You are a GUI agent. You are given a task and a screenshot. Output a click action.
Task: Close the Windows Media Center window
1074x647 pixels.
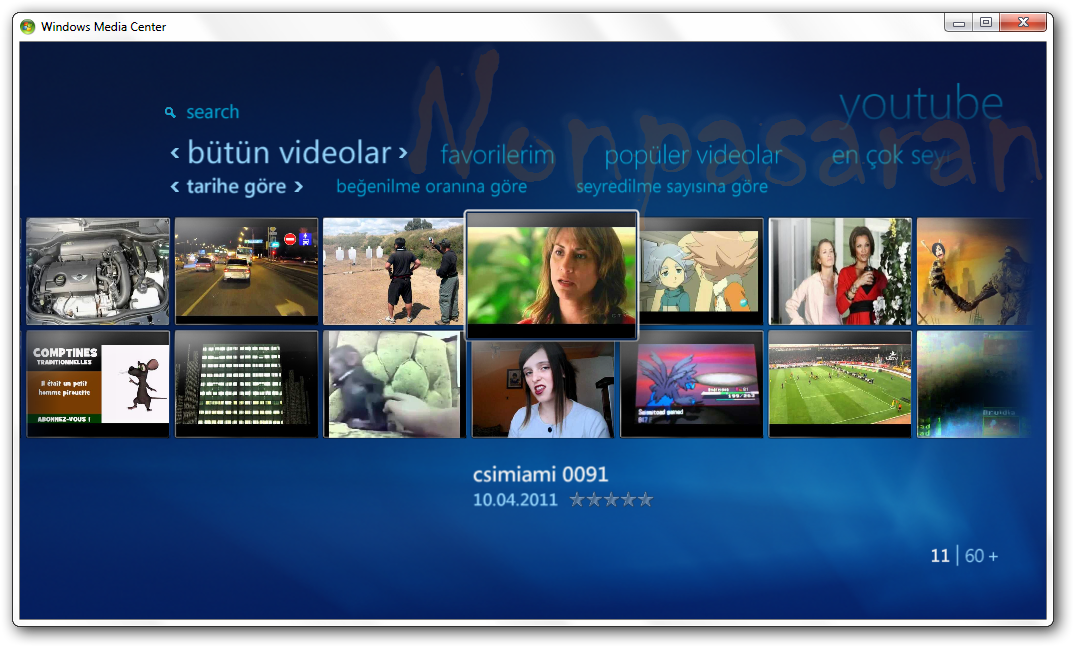tap(1023, 23)
